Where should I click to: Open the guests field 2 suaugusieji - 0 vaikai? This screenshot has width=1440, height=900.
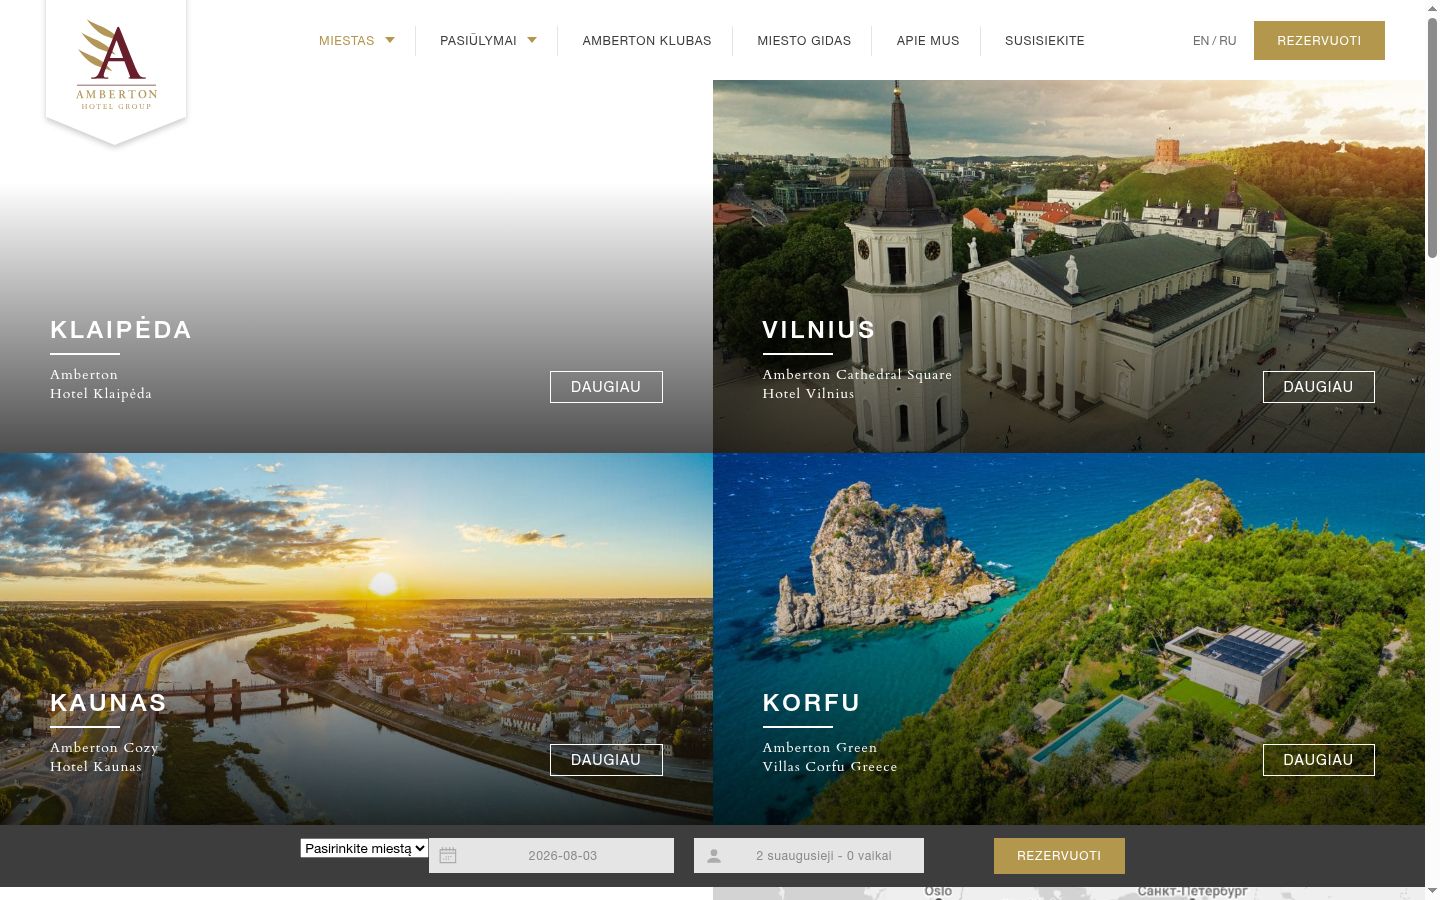tap(809, 856)
